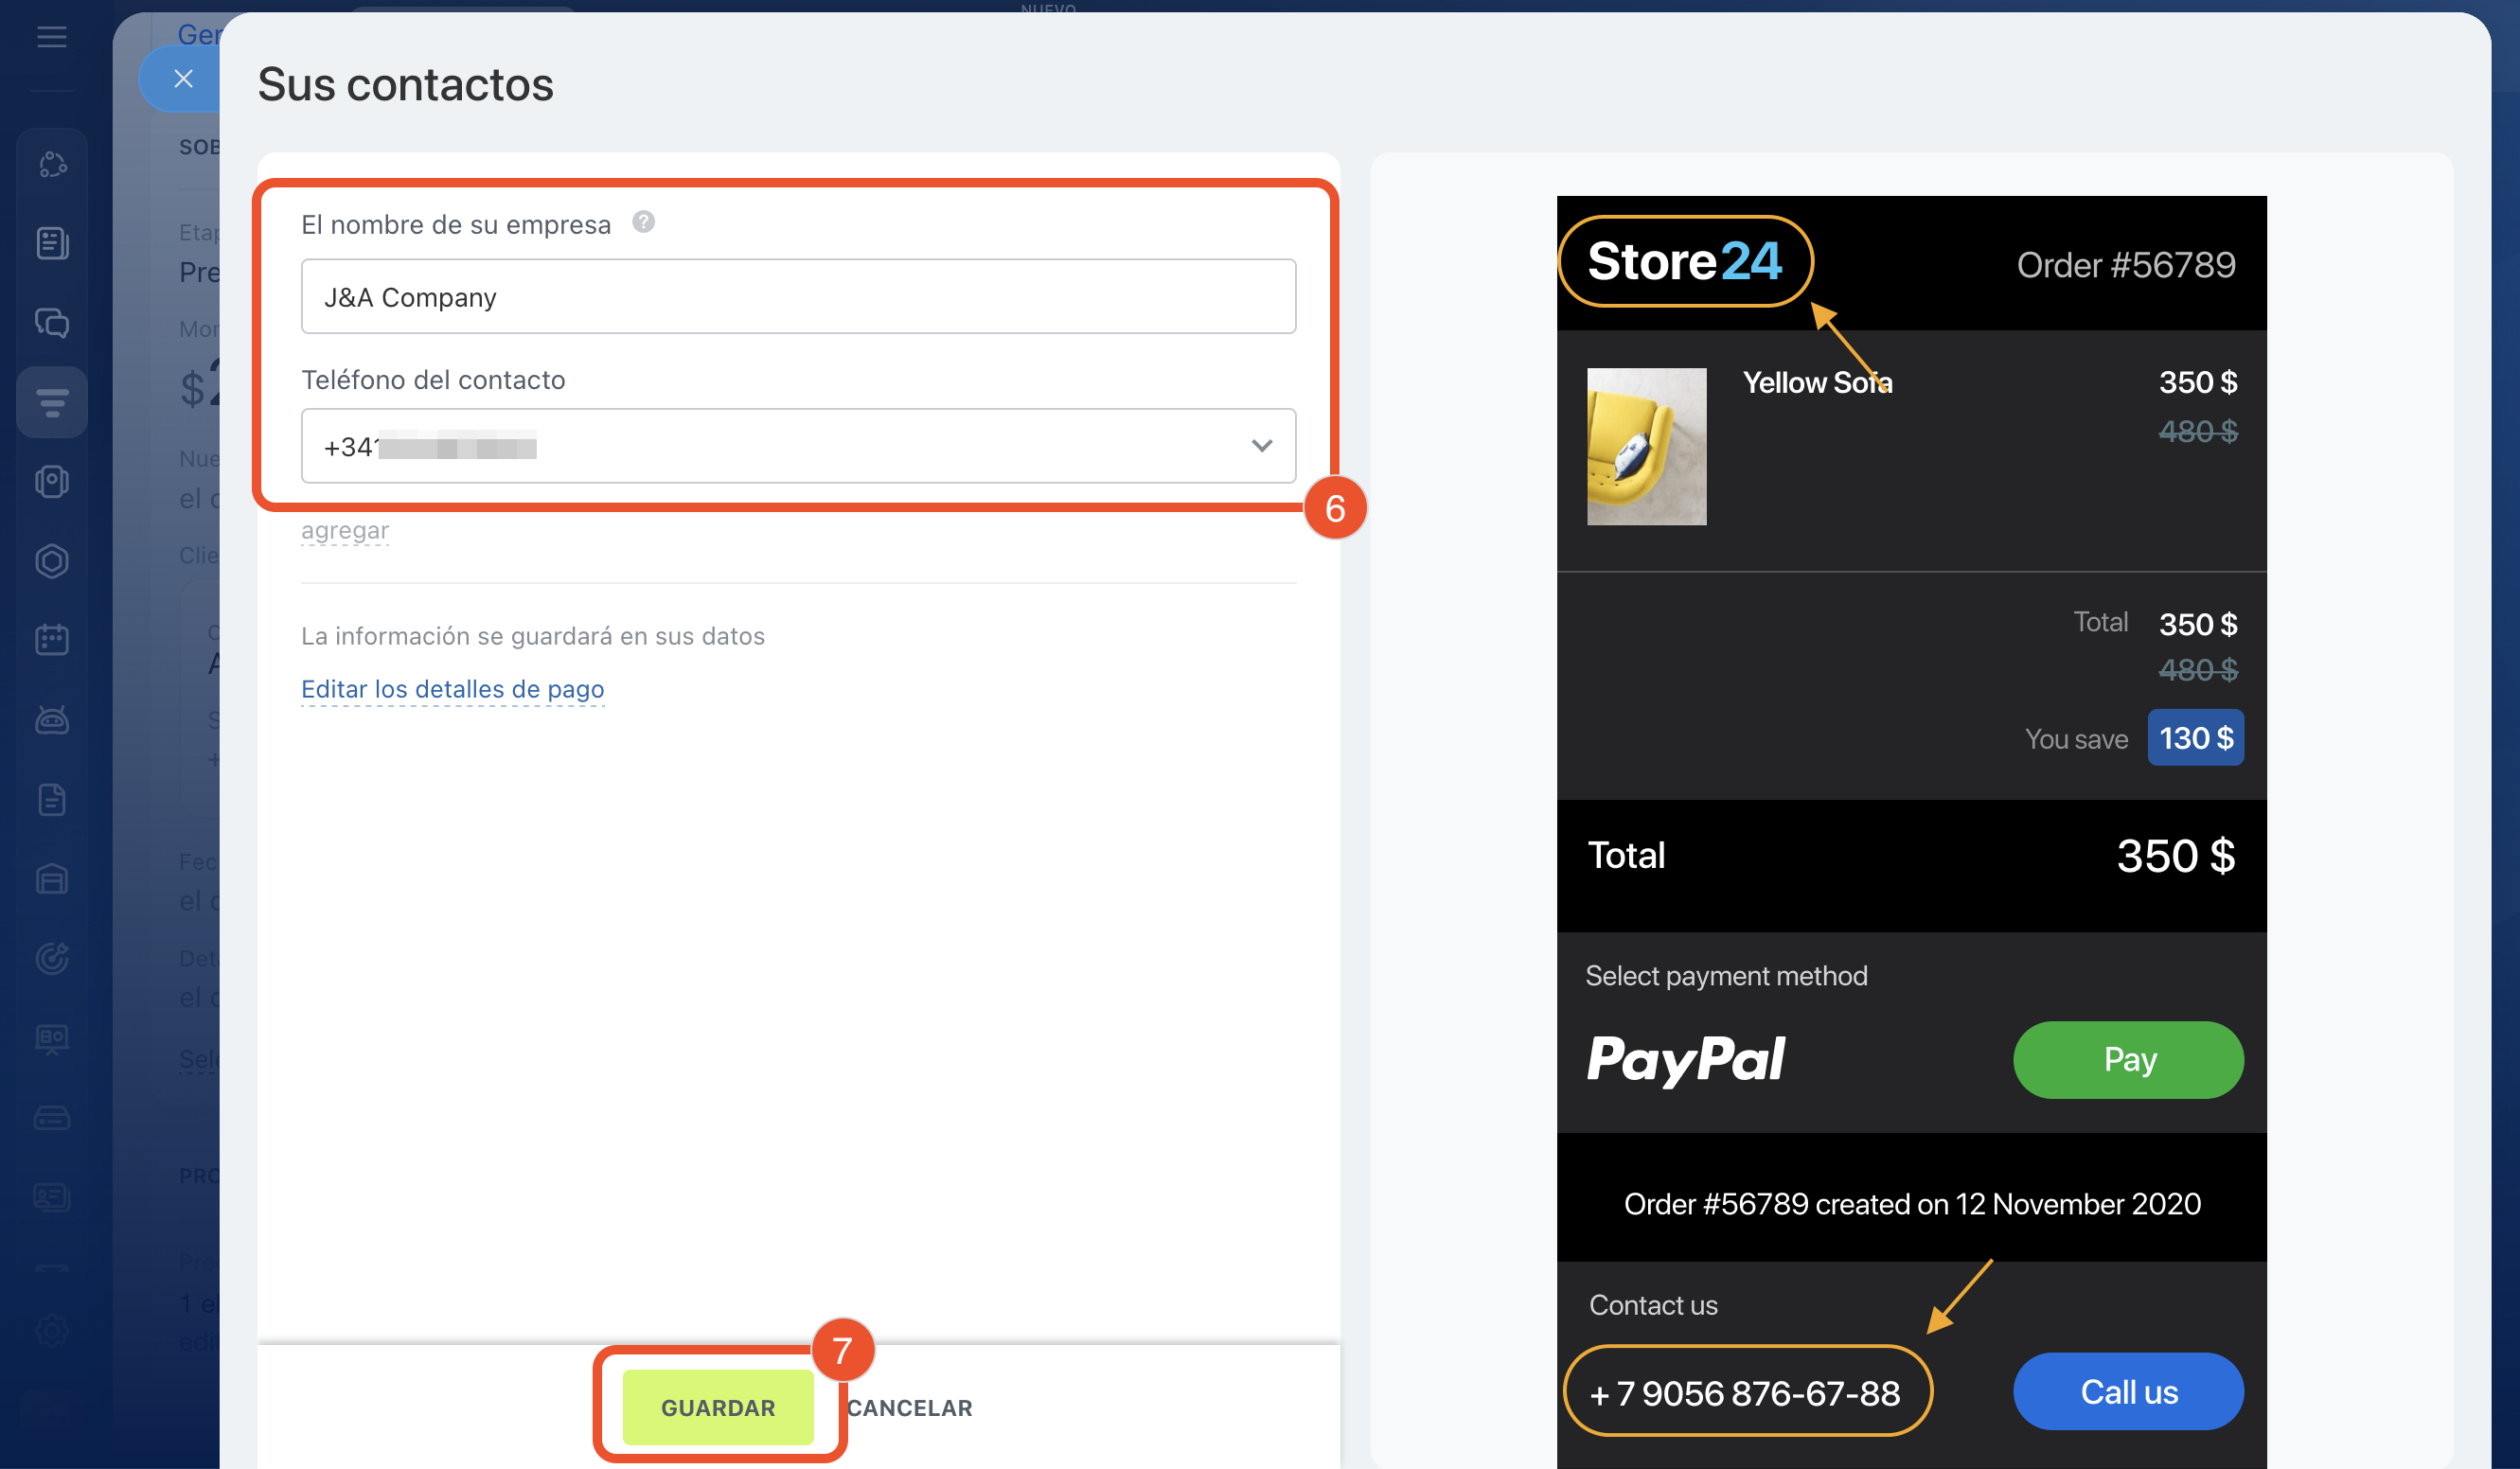Image resolution: width=2520 pixels, height=1469 pixels.
Task: Open Collaboration icon in left sidebar
Action: tap(51, 164)
